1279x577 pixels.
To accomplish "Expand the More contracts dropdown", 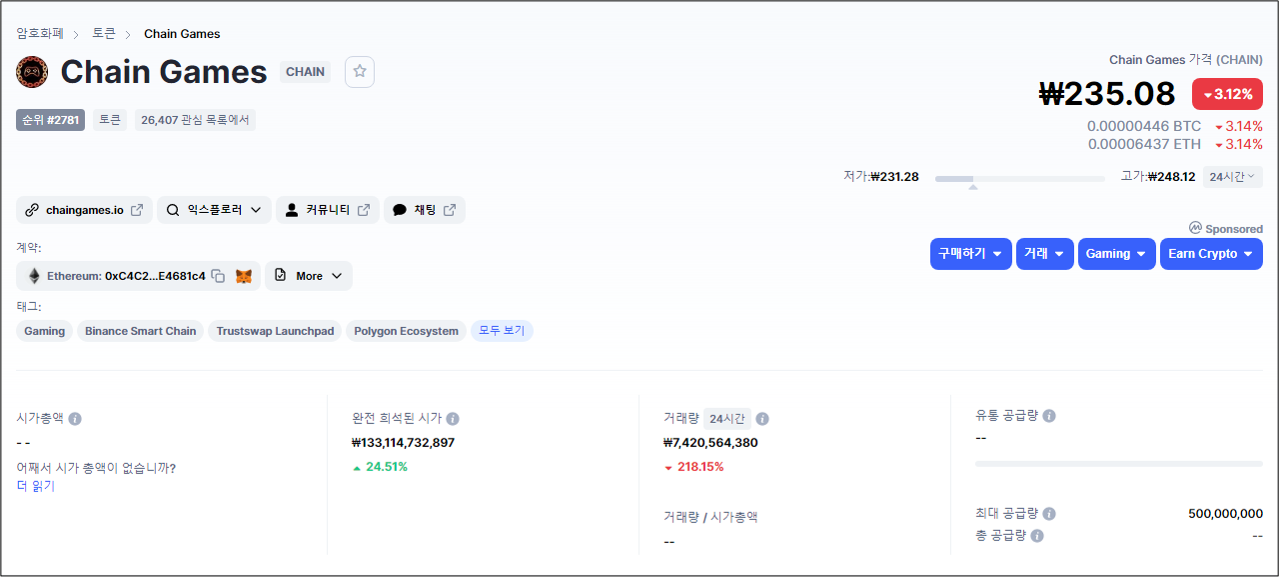I will (x=309, y=276).
